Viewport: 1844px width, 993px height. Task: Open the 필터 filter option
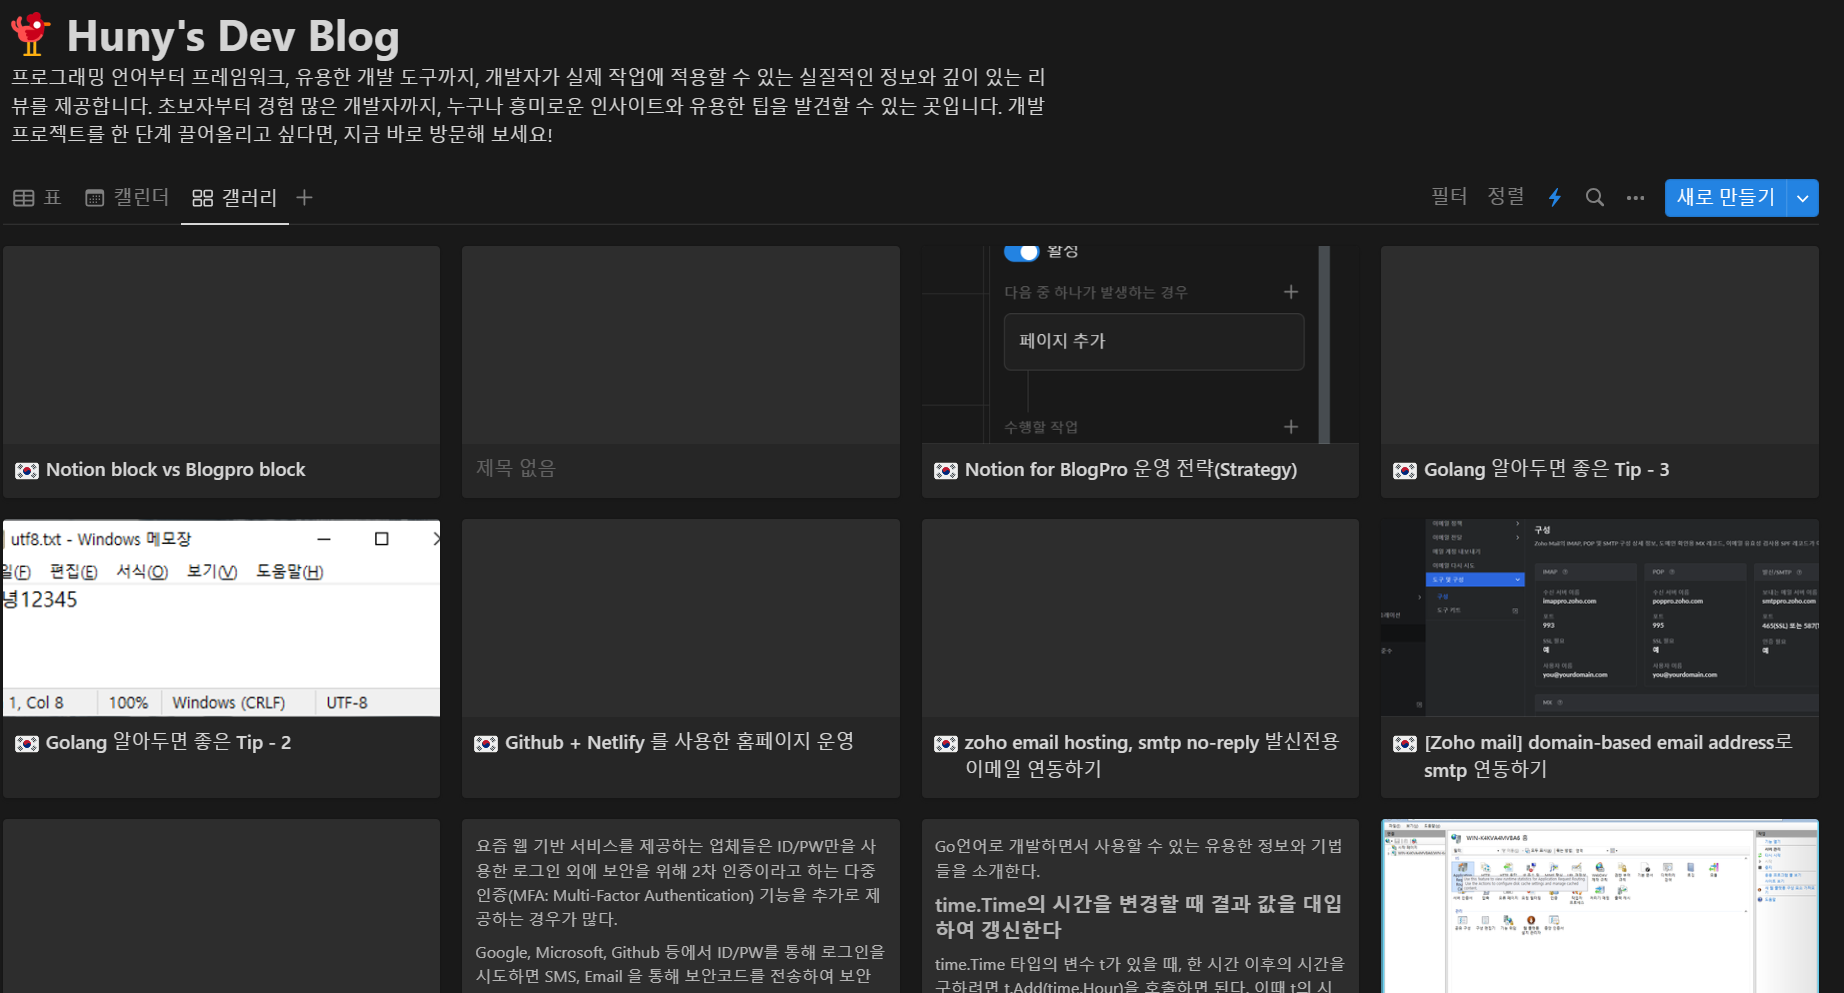tap(1449, 197)
